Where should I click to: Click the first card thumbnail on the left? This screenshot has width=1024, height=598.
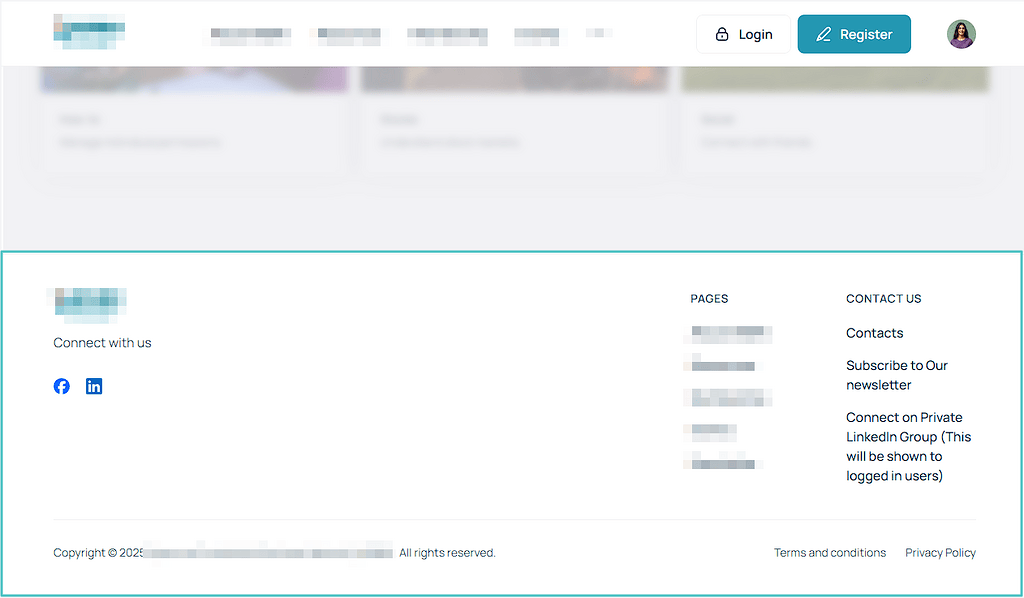tap(193, 75)
